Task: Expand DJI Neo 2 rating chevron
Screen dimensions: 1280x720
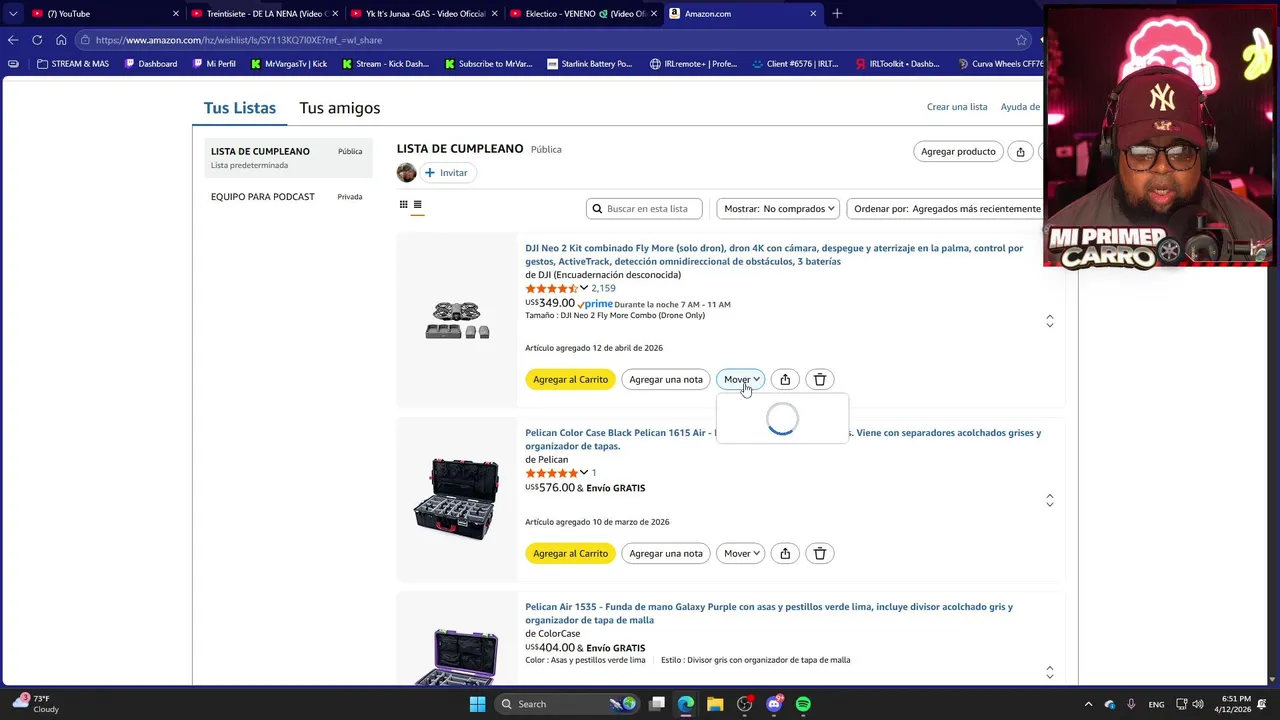Action: (x=584, y=288)
